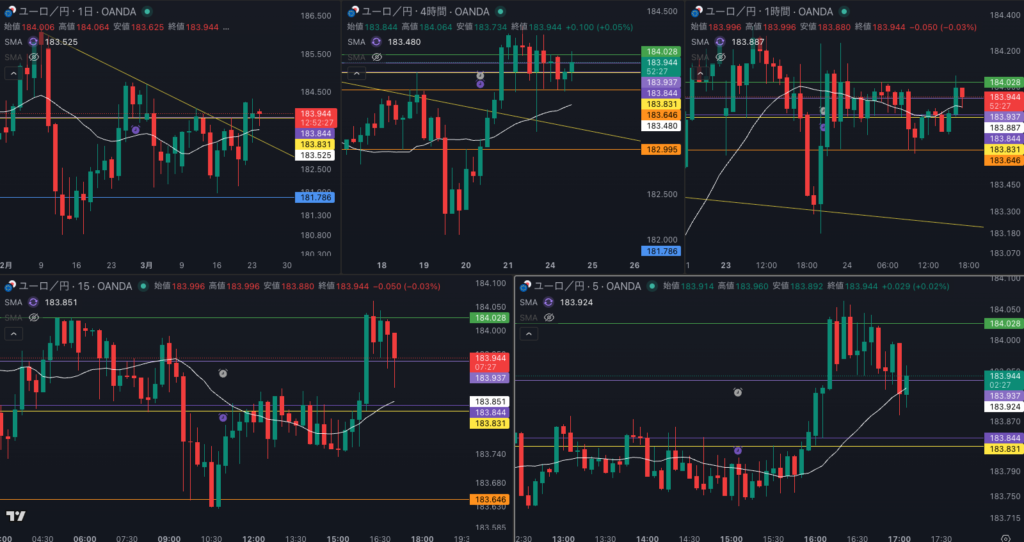Collapse the indicator legend on the daily chart
Image resolution: width=1024 pixels, height=542 pixels.
12,73
